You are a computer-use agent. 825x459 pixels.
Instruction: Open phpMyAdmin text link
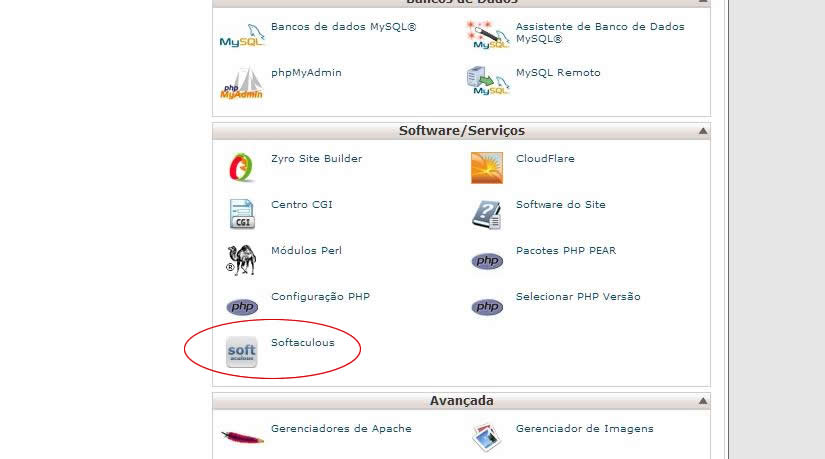click(306, 73)
